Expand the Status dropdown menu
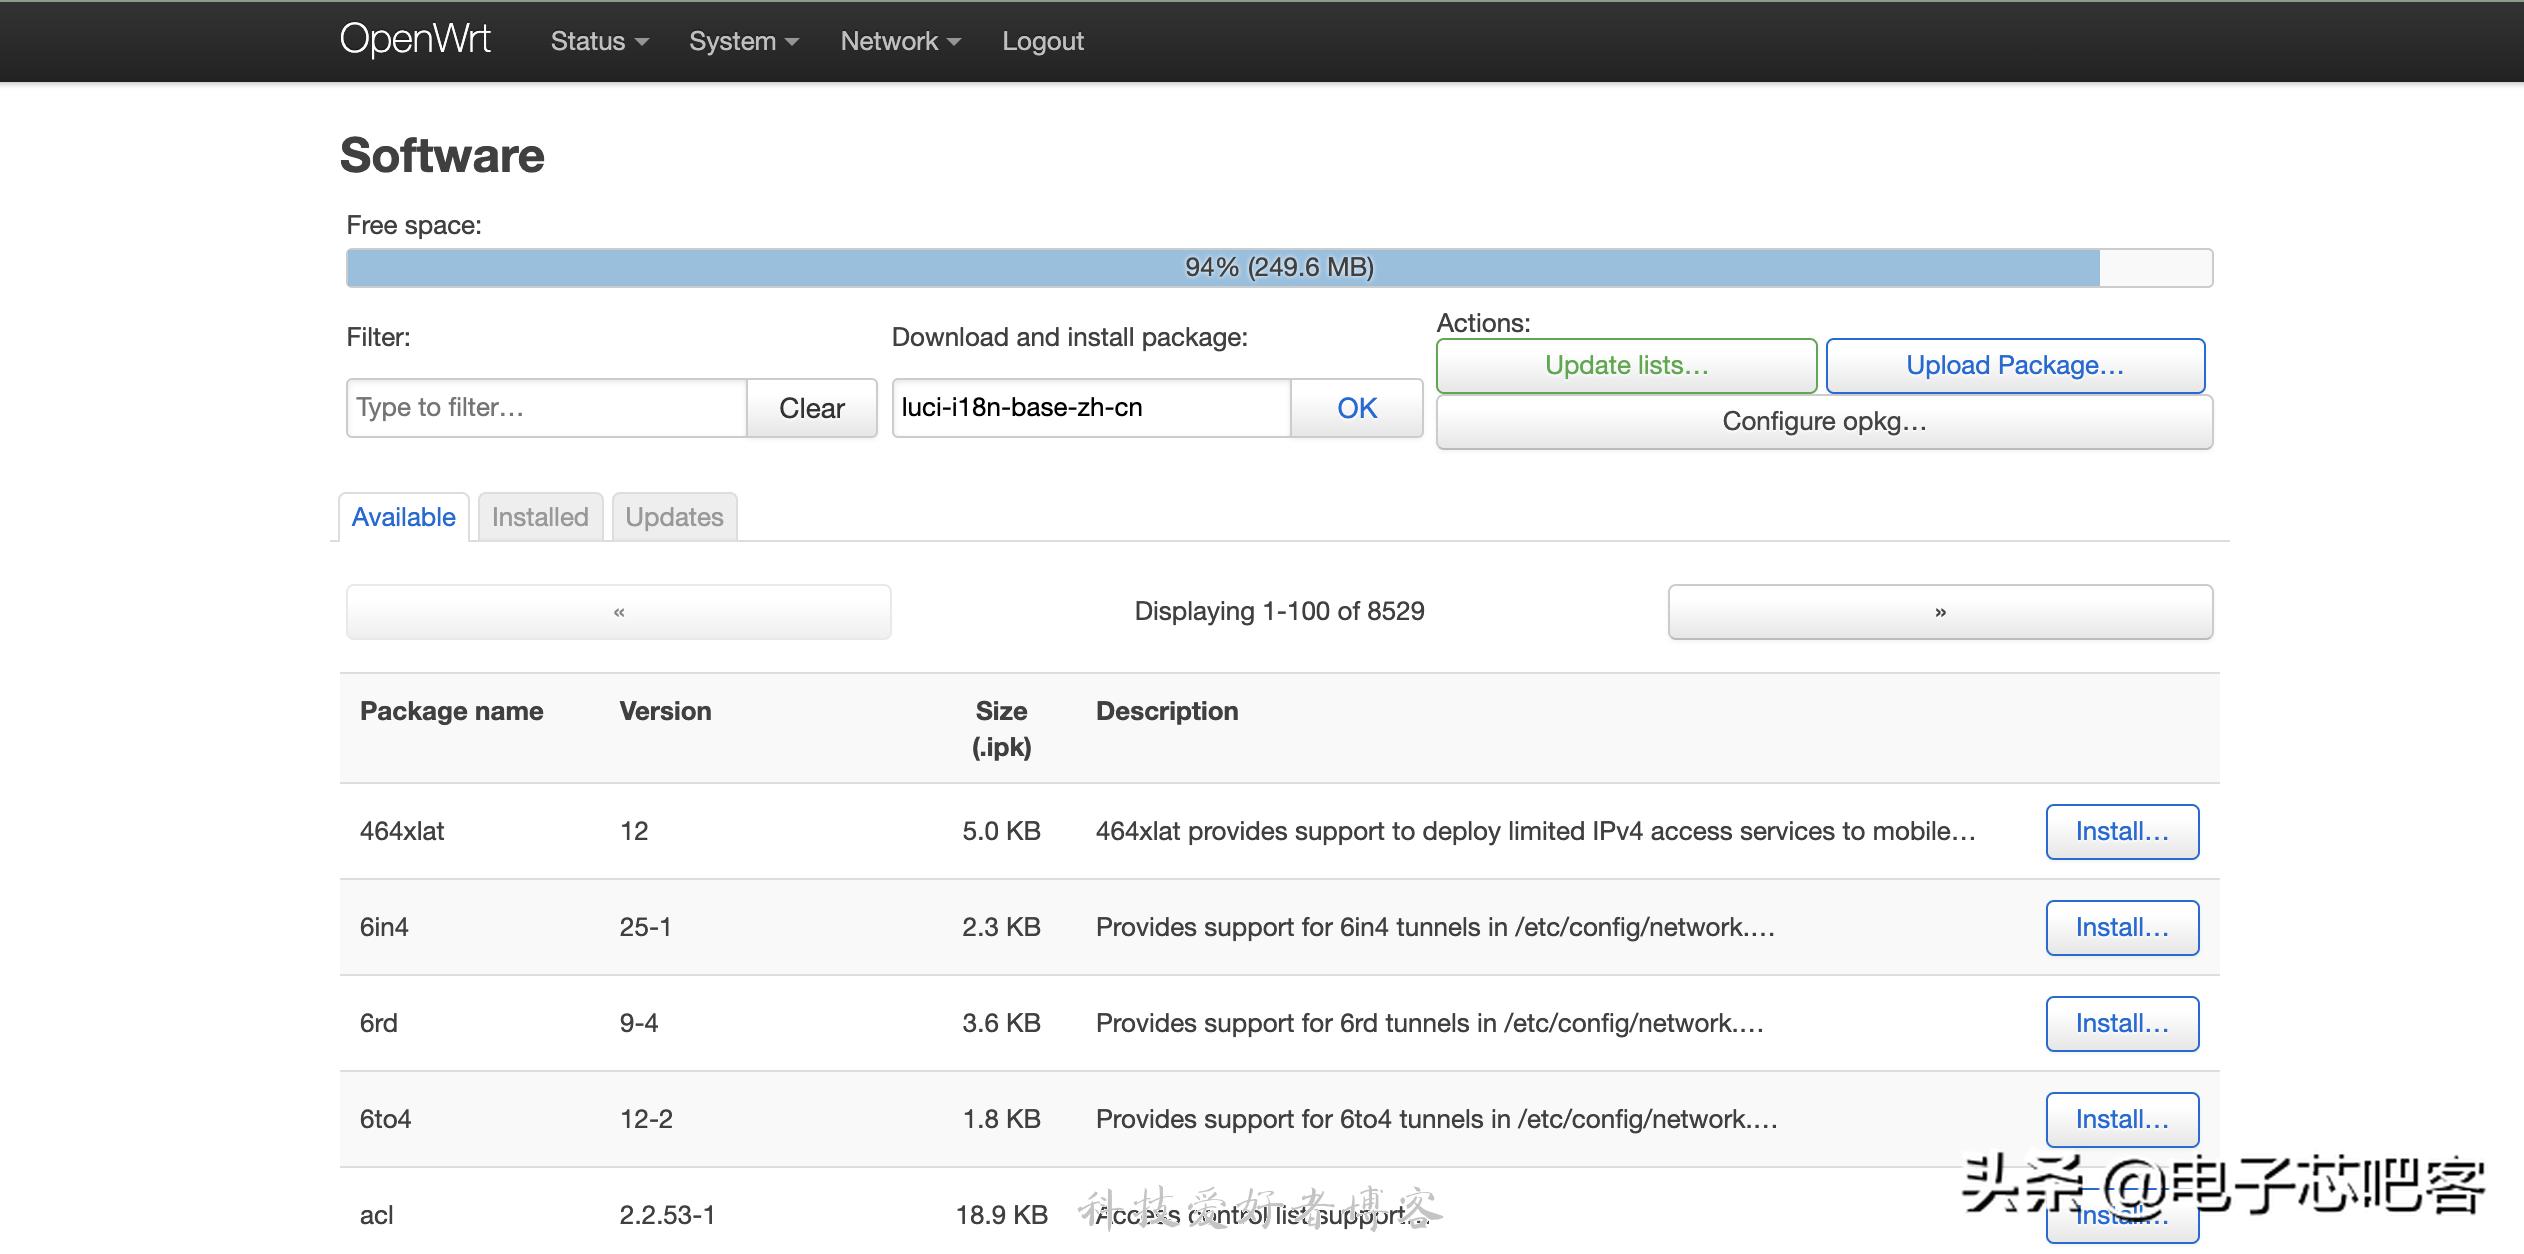The image size is (2524, 1254). tap(598, 41)
